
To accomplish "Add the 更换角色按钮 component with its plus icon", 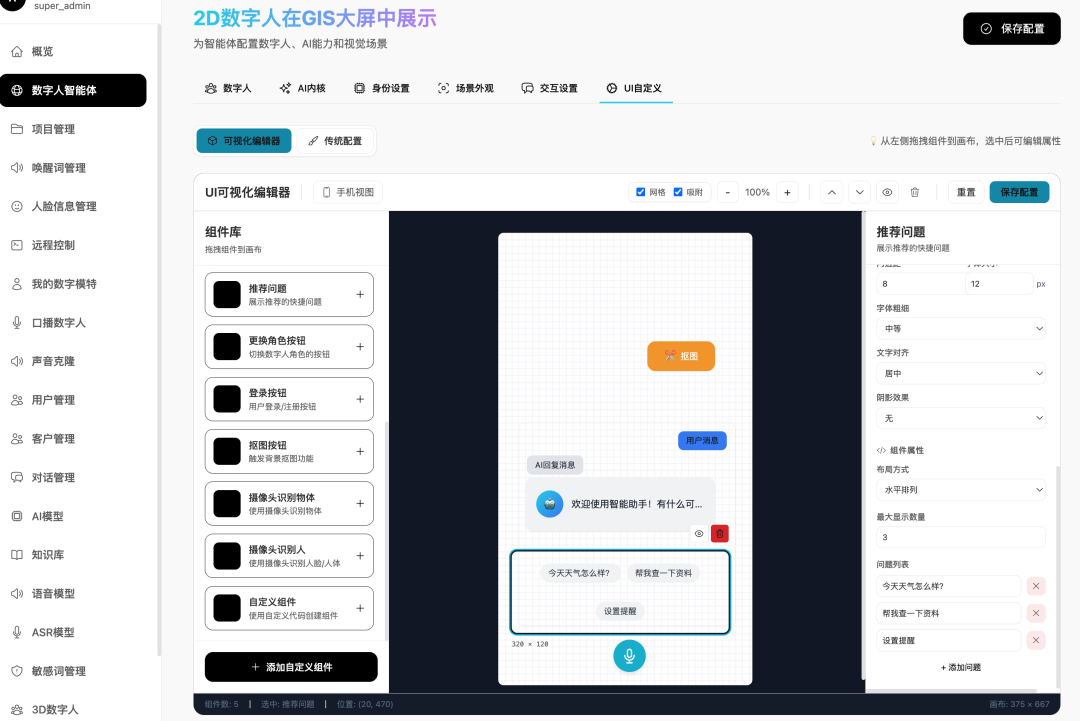I will coord(360,347).
